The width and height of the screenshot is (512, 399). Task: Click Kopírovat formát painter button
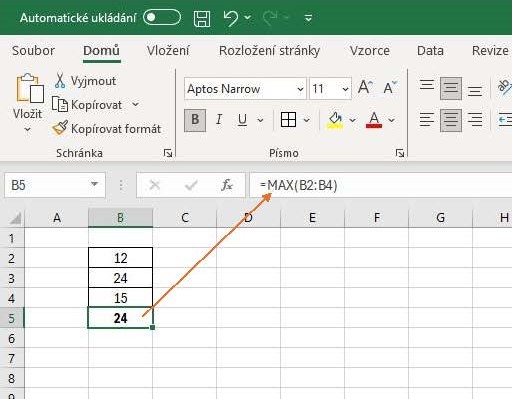point(107,129)
